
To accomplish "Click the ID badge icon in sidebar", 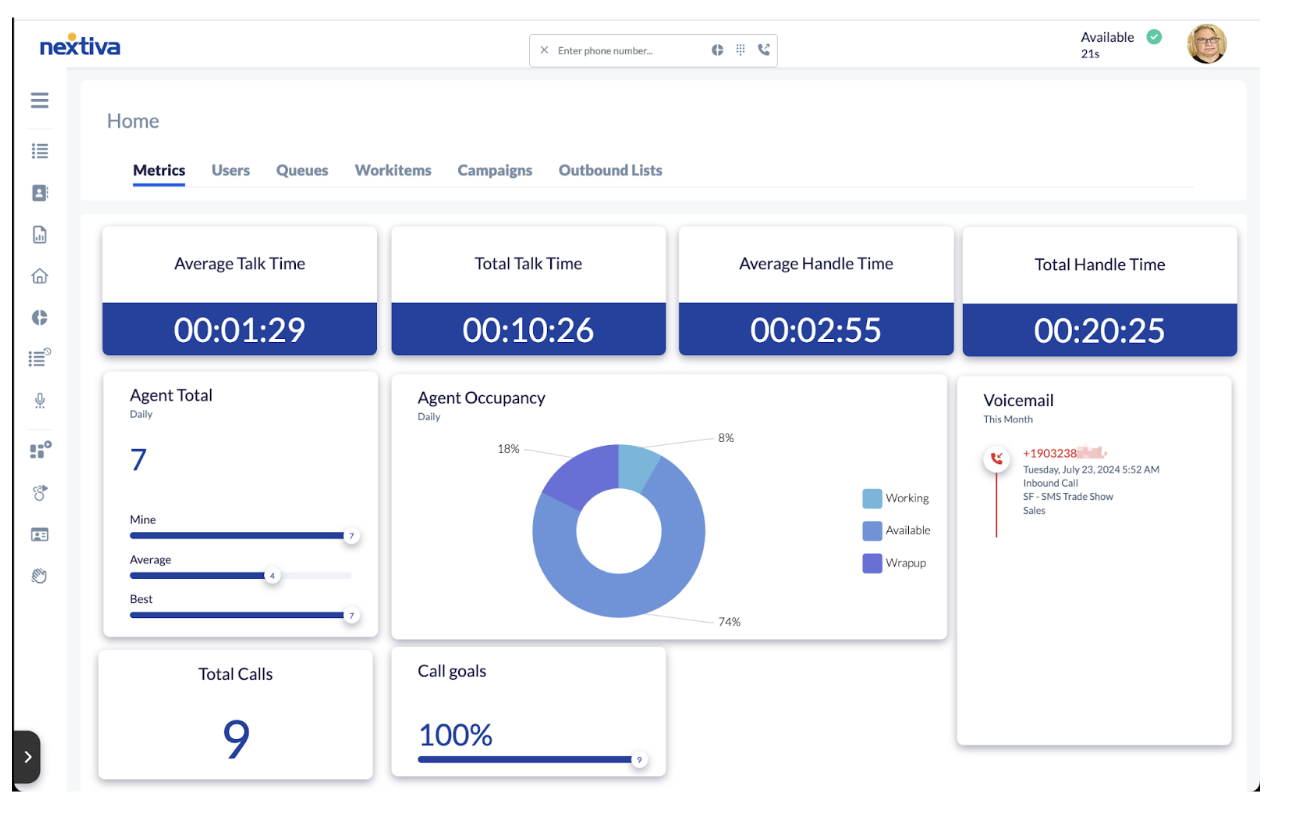I will (x=39, y=534).
